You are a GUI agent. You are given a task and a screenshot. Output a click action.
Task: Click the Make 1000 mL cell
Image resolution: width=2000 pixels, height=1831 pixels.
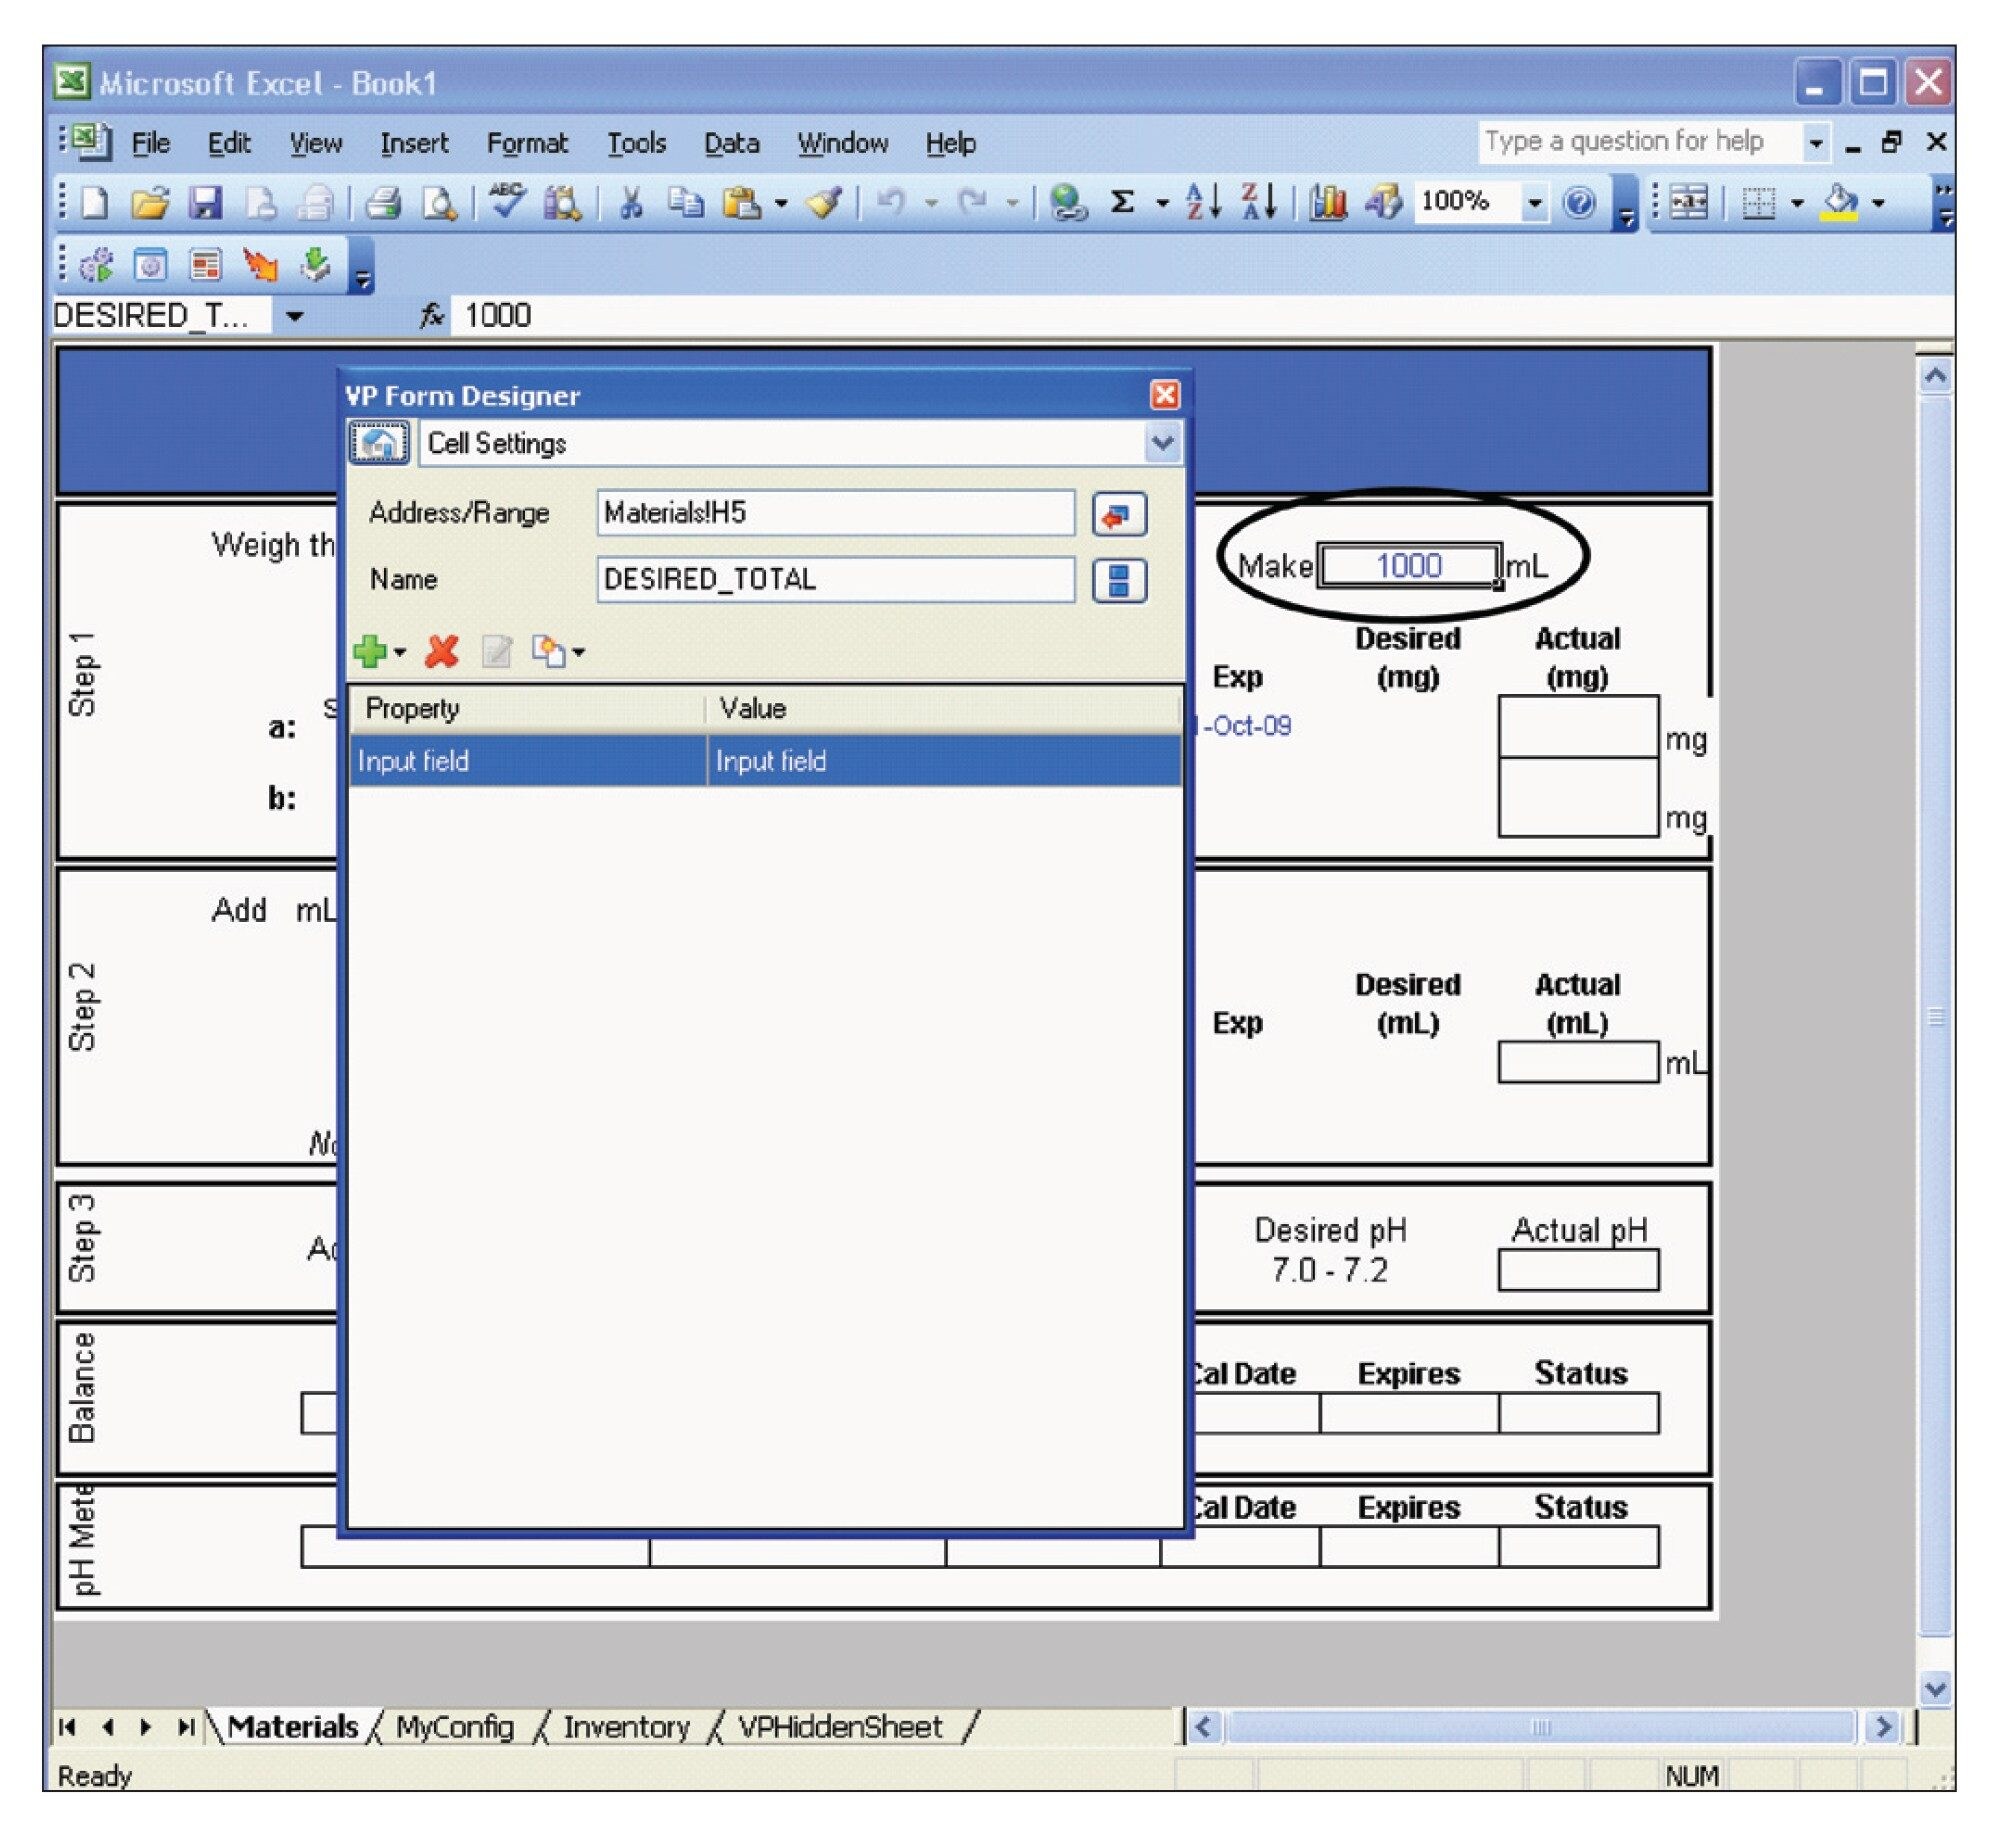coord(1409,566)
